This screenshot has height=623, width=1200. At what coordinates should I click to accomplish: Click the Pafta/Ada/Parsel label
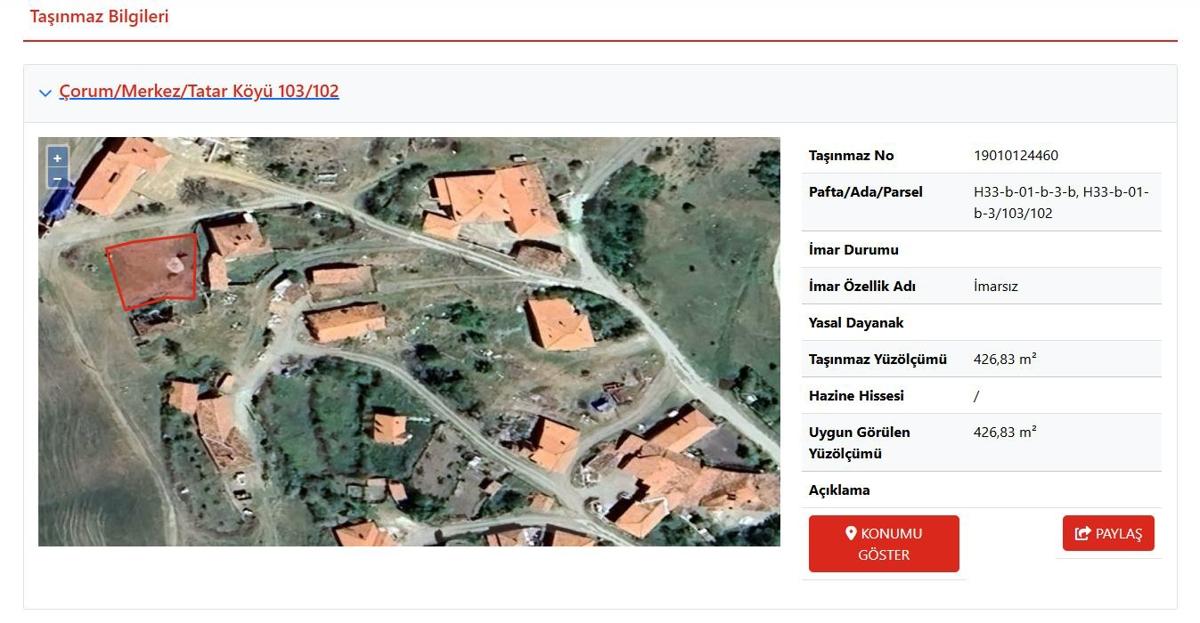865,192
